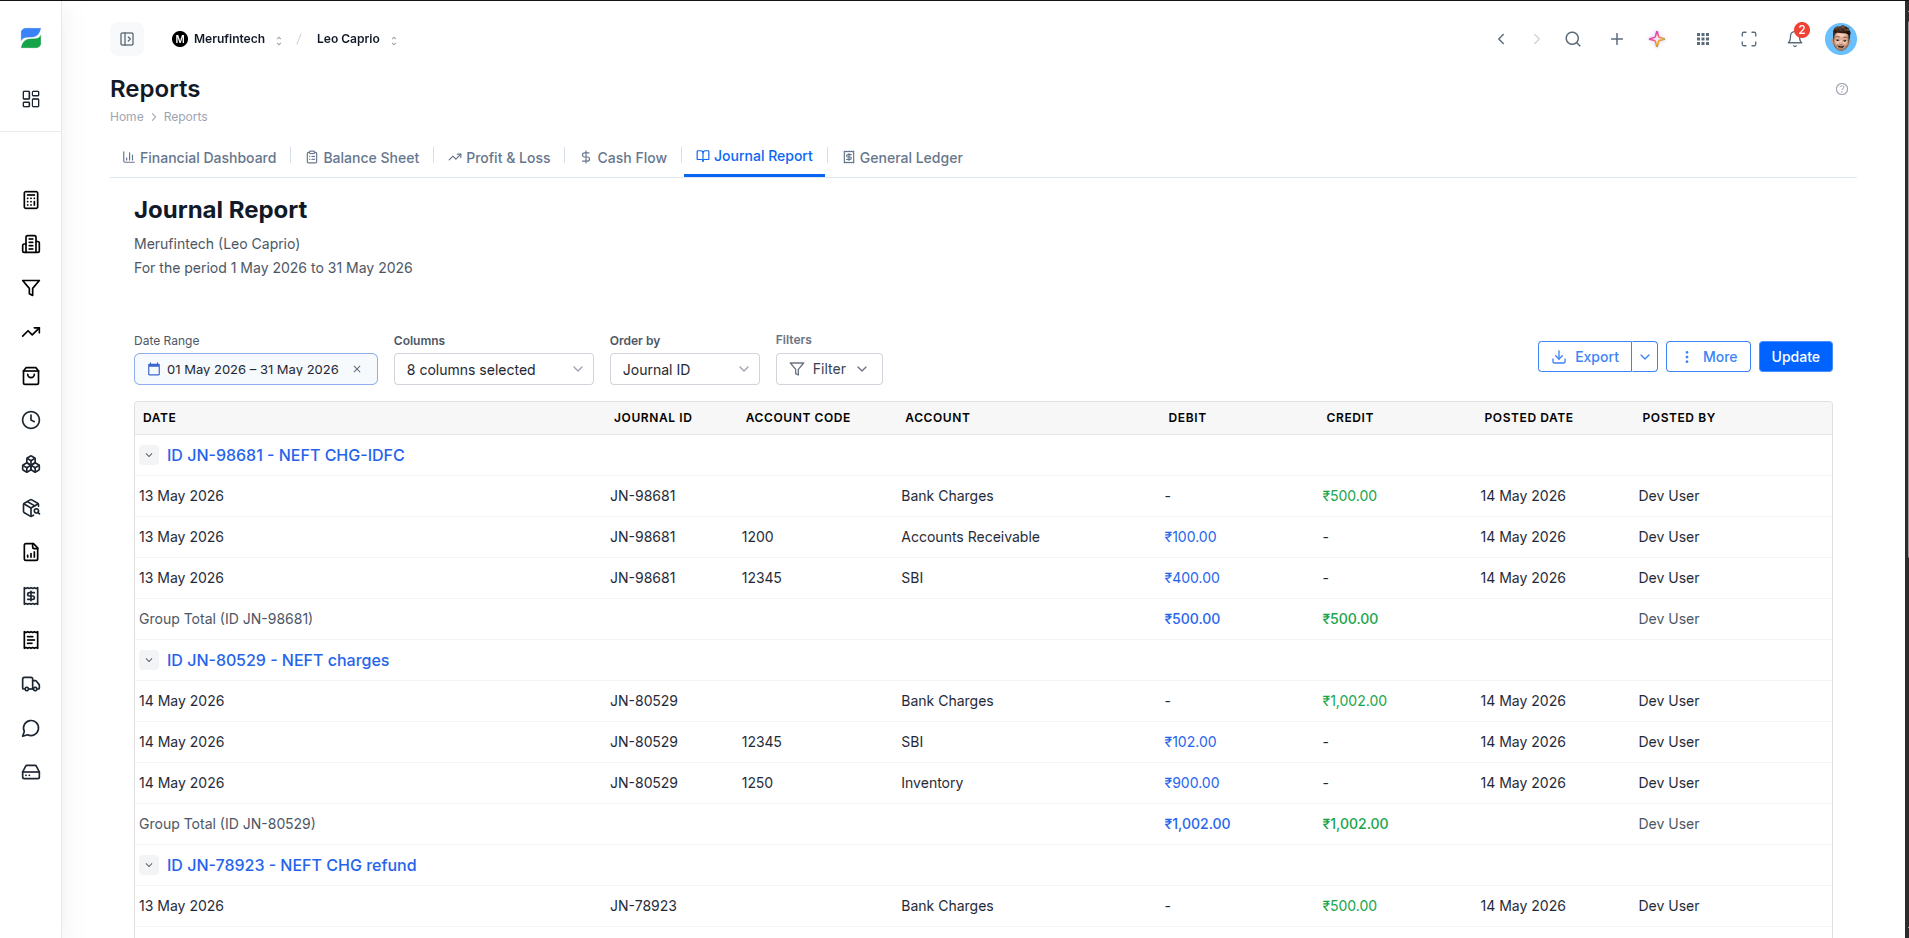Open the dollar receipt icon in sidebar
This screenshot has height=938, width=1909.
coord(31,596)
